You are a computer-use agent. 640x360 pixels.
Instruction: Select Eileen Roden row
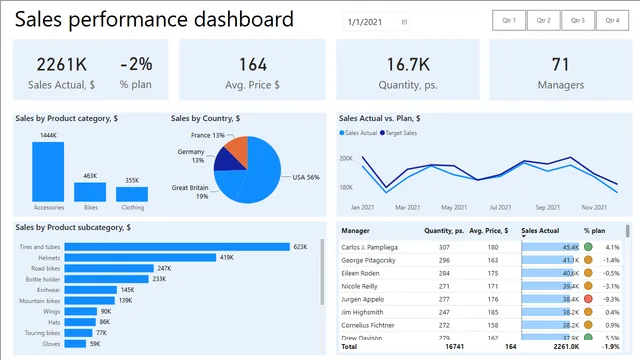(x=480, y=273)
